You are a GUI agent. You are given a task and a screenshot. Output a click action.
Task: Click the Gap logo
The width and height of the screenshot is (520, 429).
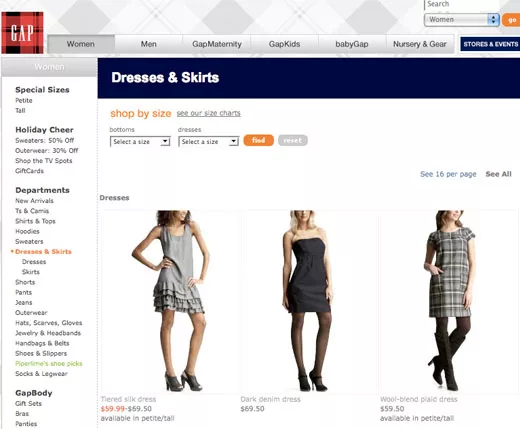[22, 33]
